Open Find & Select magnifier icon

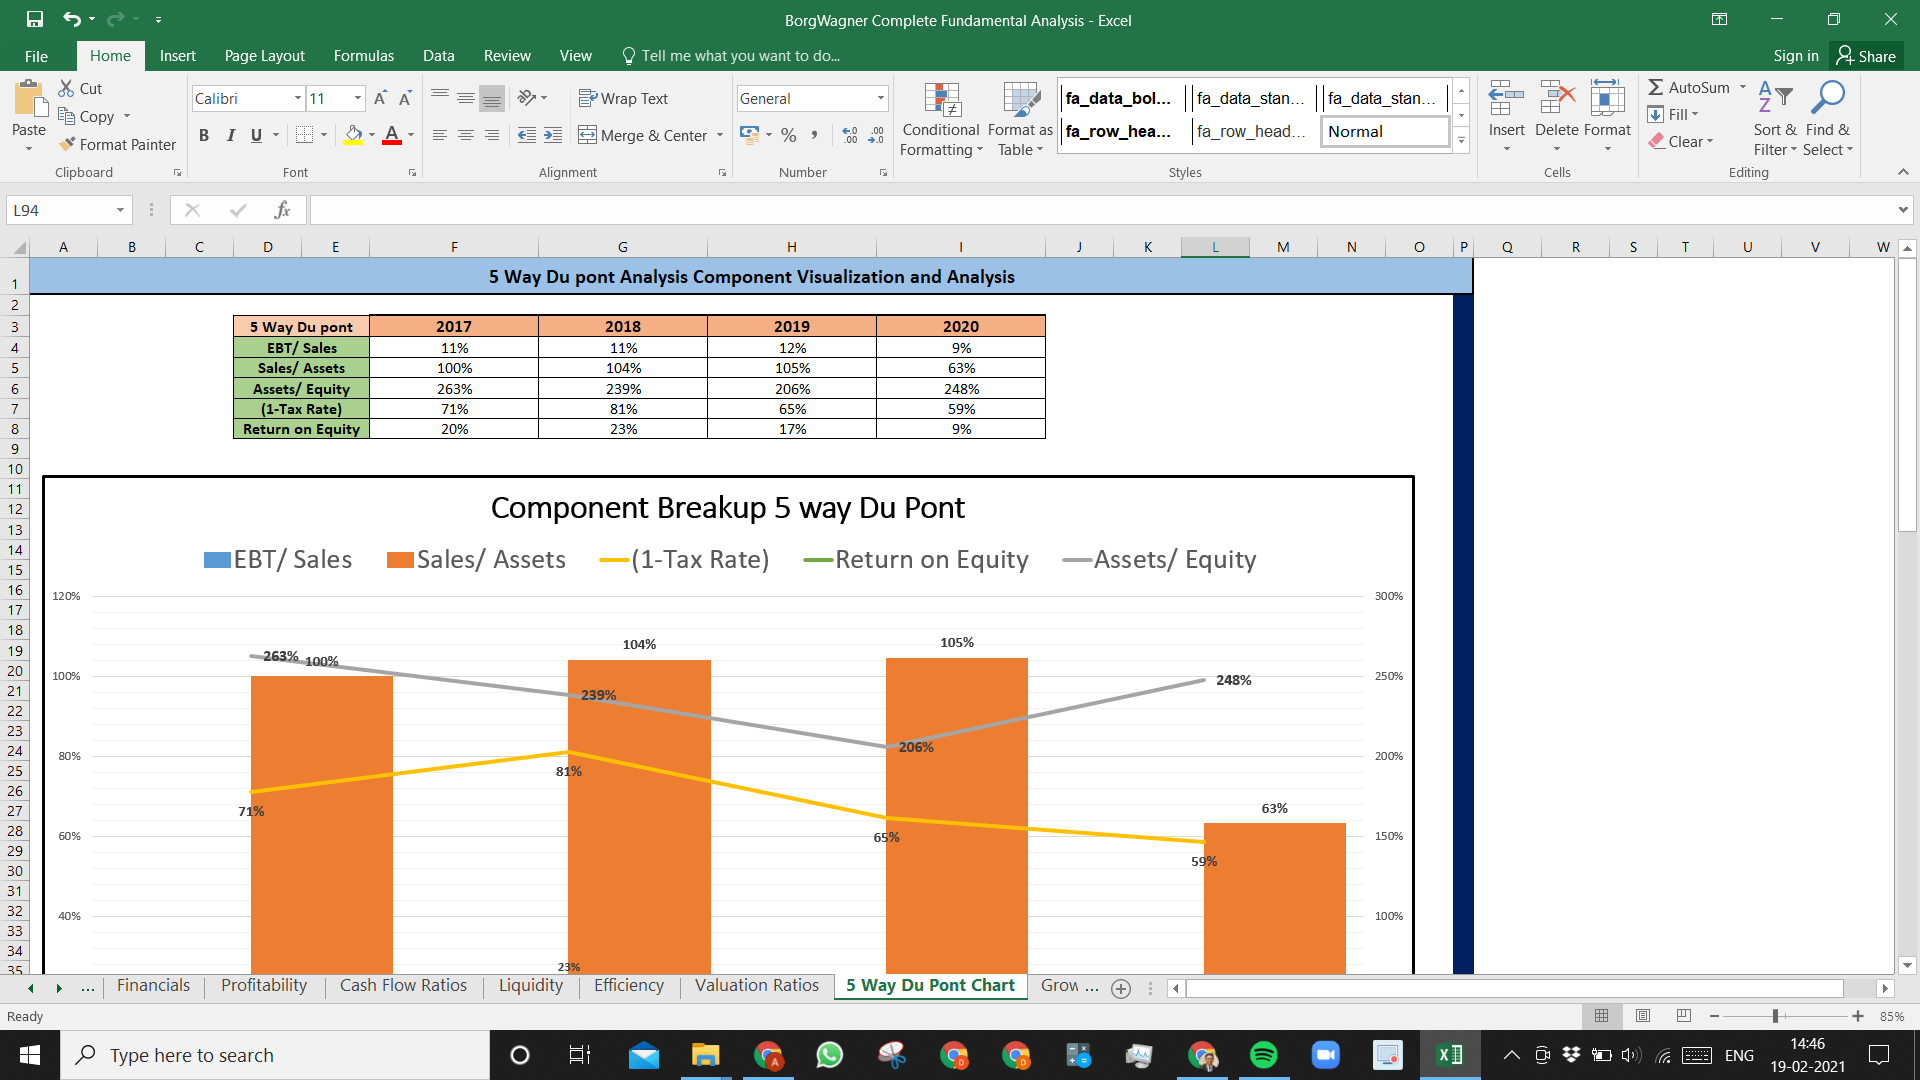point(1828,98)
